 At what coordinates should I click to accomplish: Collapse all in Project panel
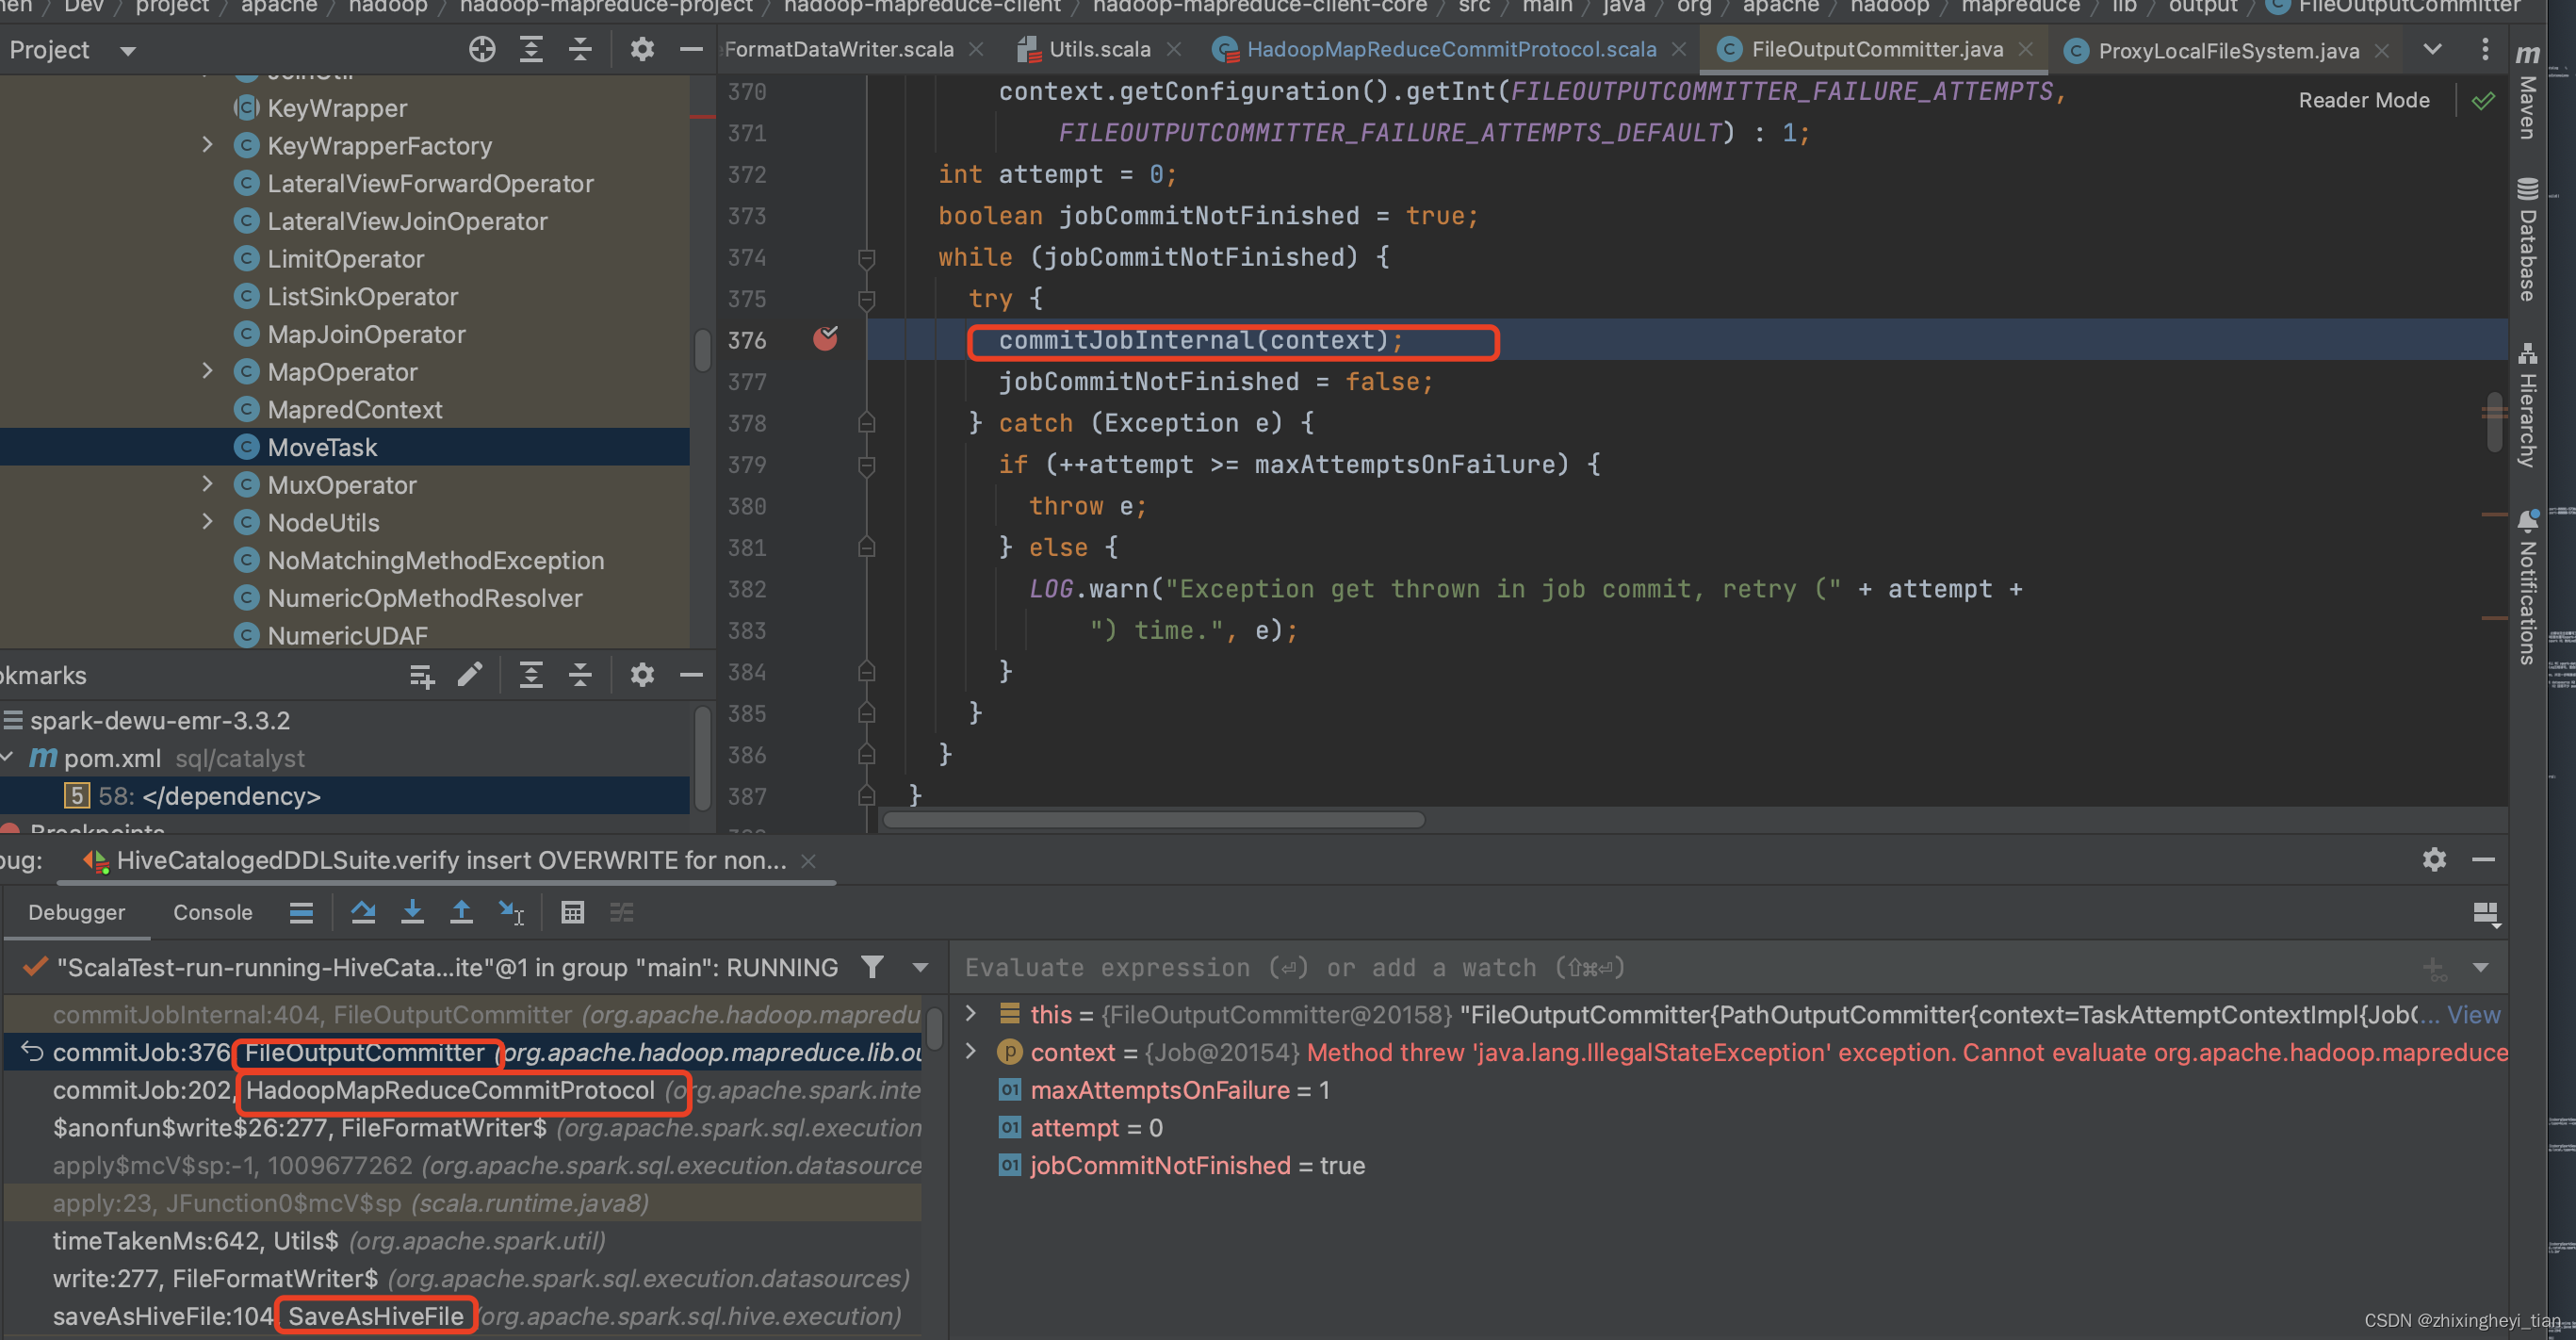[x=580, y=49]
